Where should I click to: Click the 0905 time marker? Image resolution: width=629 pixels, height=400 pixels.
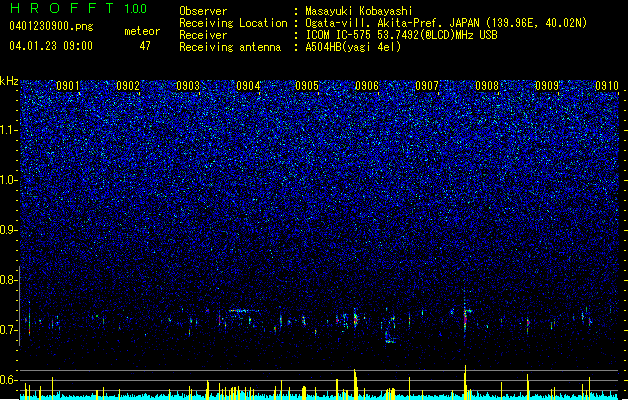click(x=307, y=86)
